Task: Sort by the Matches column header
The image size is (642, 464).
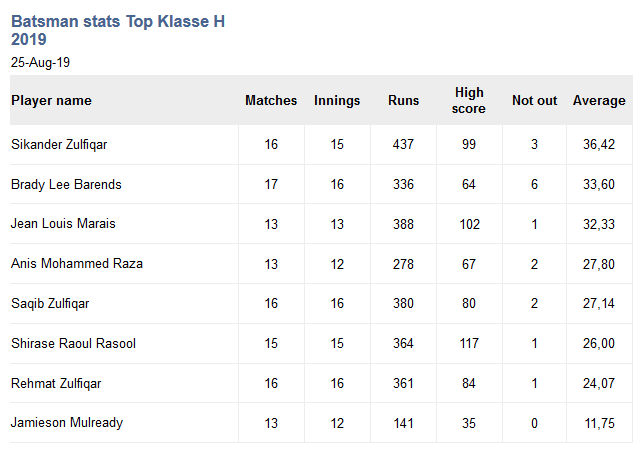Action: [x=271, y=100]
